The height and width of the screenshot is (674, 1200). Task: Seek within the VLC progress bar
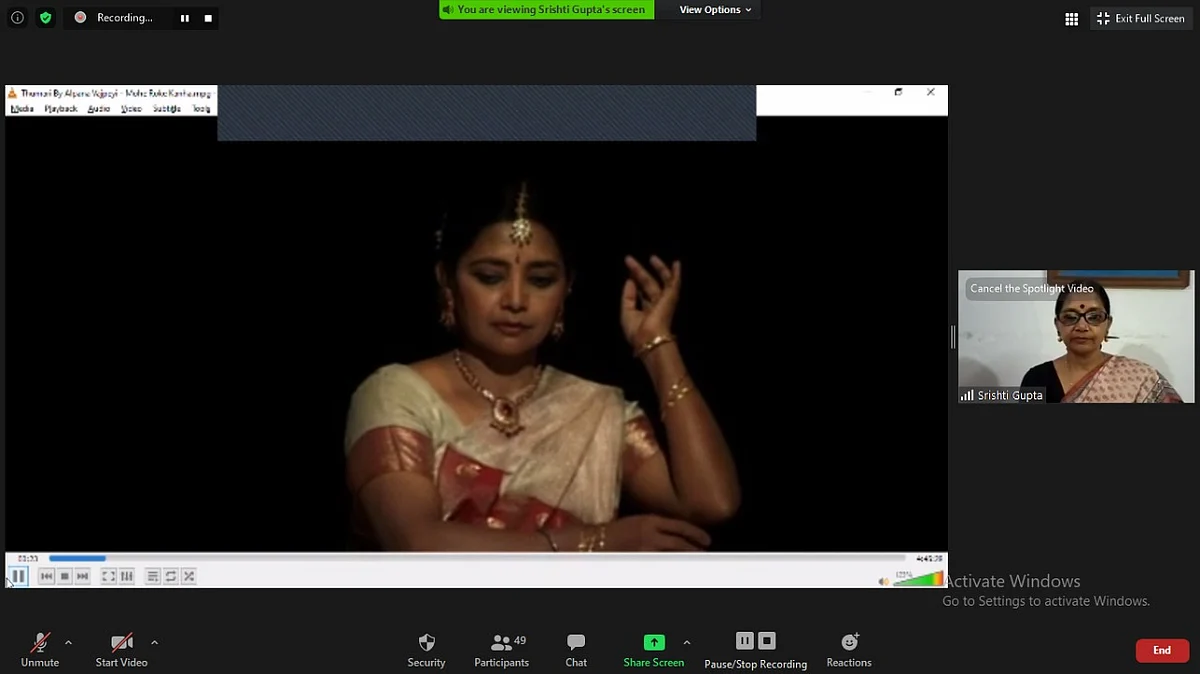(x=477, y=558)
